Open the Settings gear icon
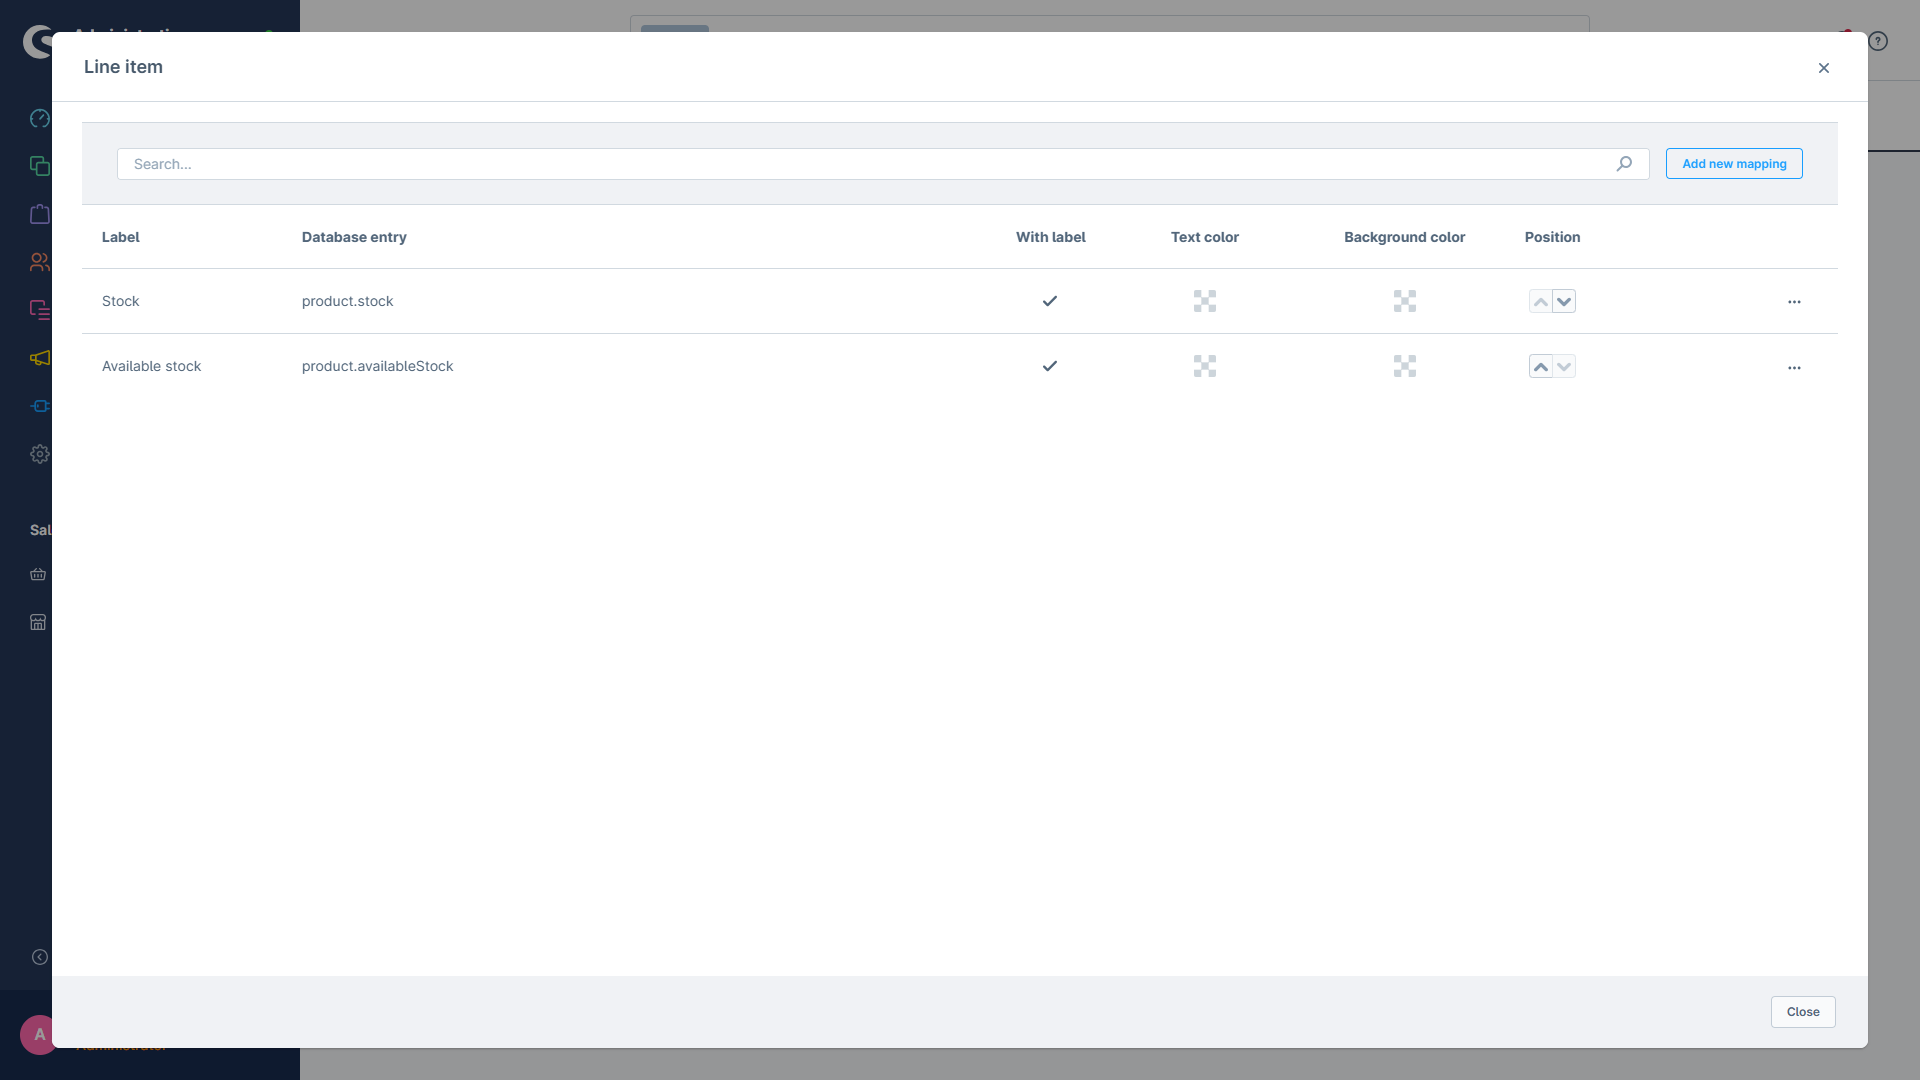This screenshot has width=1920, height=1080. pyautogui.click(x=40, y=454)
